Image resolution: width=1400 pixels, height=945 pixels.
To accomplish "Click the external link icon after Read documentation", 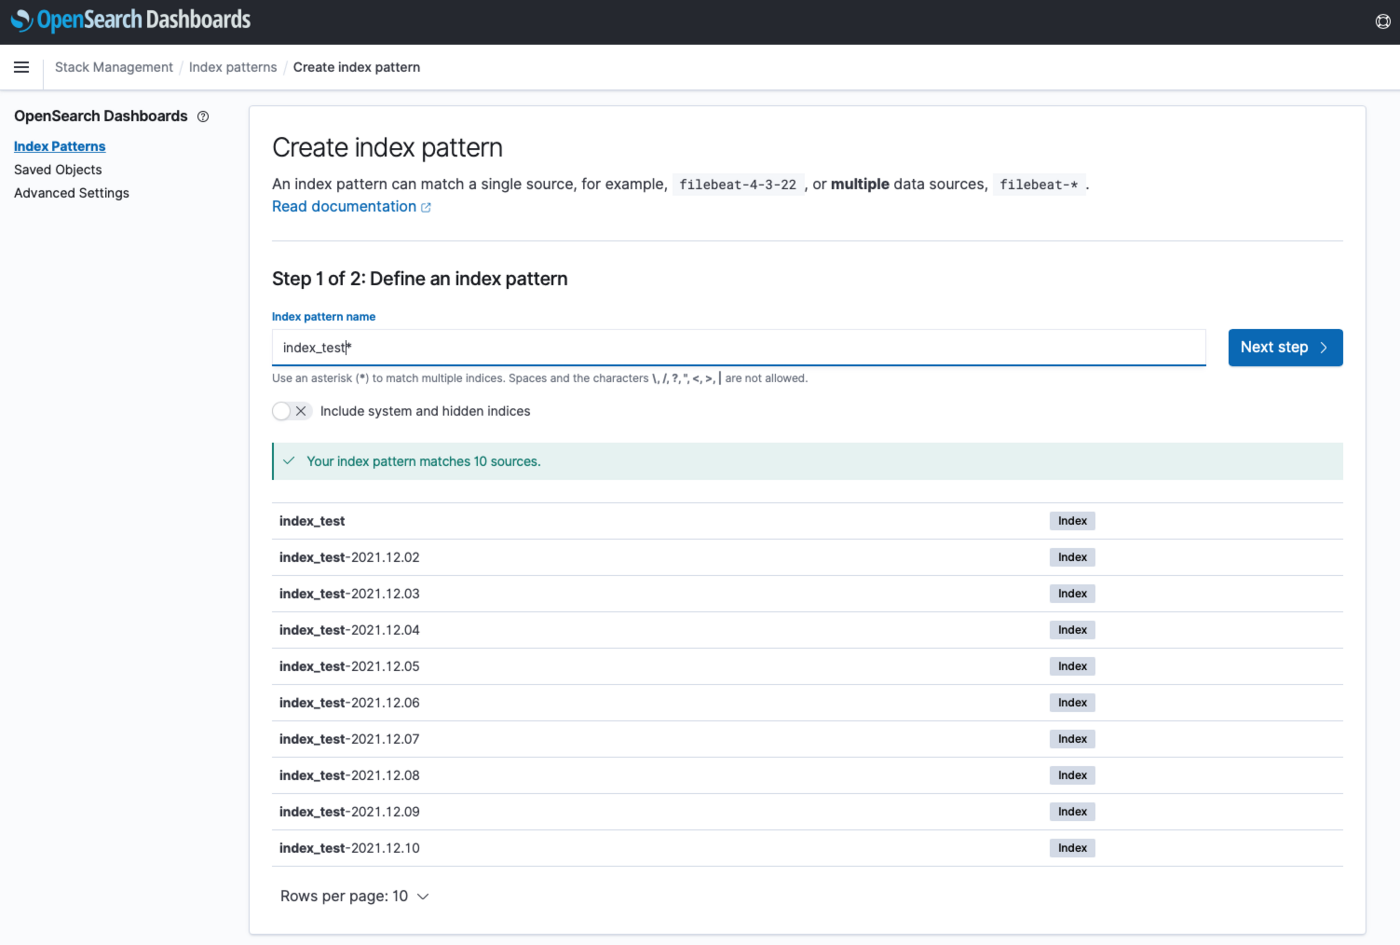I will pyautogui.click(x=426, y=208).
